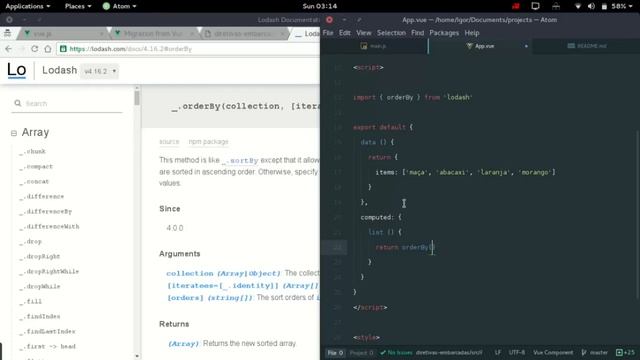View the secure site padlock info

[x=63, y=49]
